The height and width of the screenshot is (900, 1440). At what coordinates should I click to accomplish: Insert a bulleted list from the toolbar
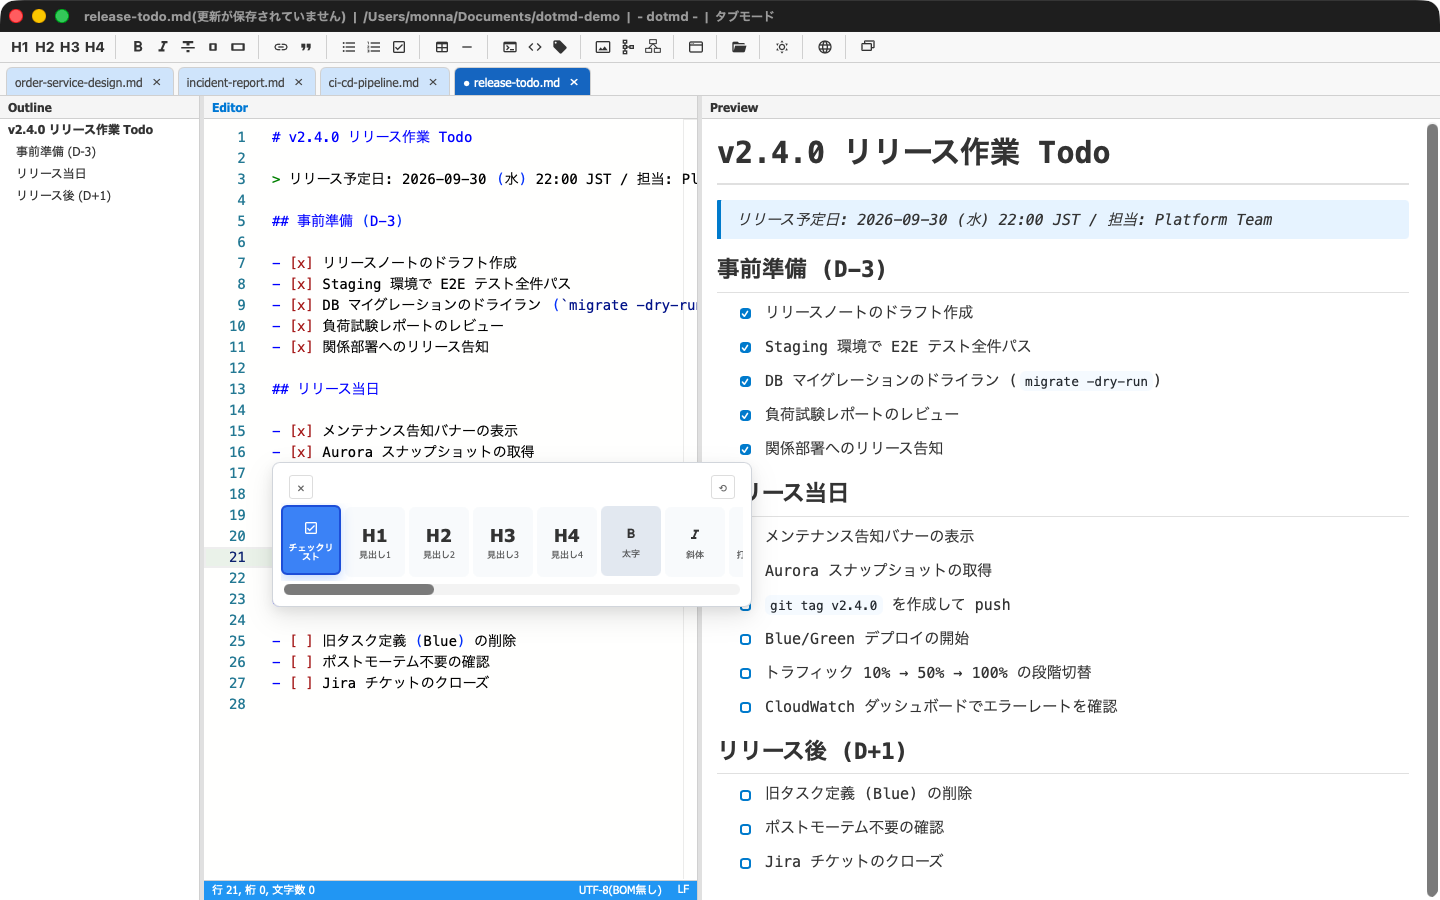(349, 47)
